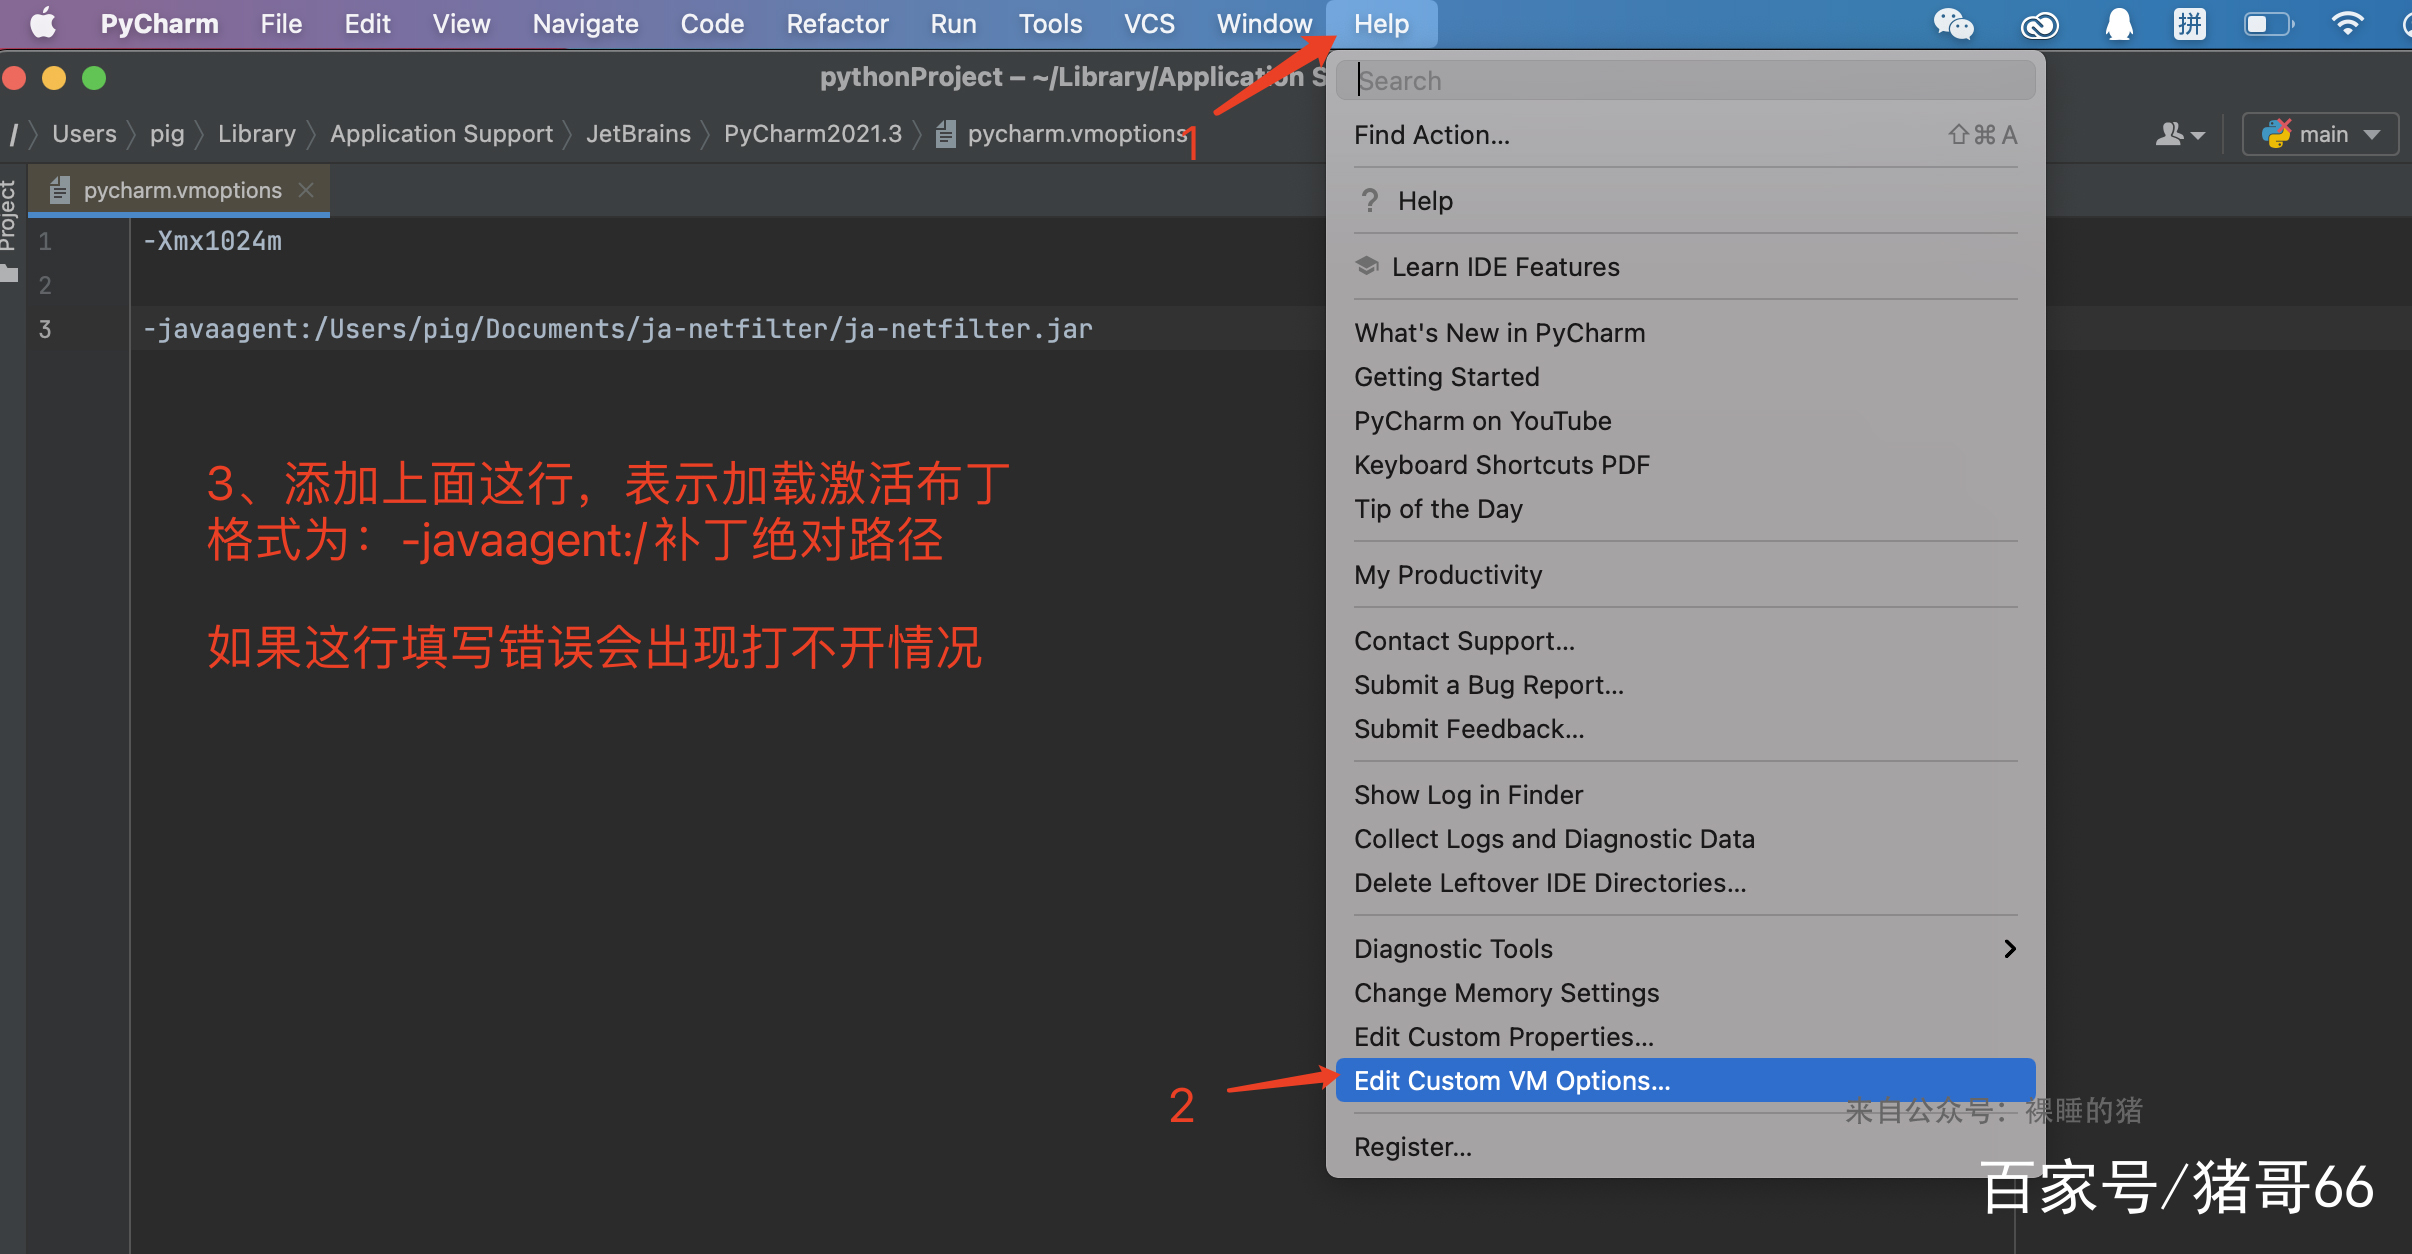Image resolution: width=2412 pixels, height=1254 pixels.
Task: Open the Apple menu
Action: point(43,23)
